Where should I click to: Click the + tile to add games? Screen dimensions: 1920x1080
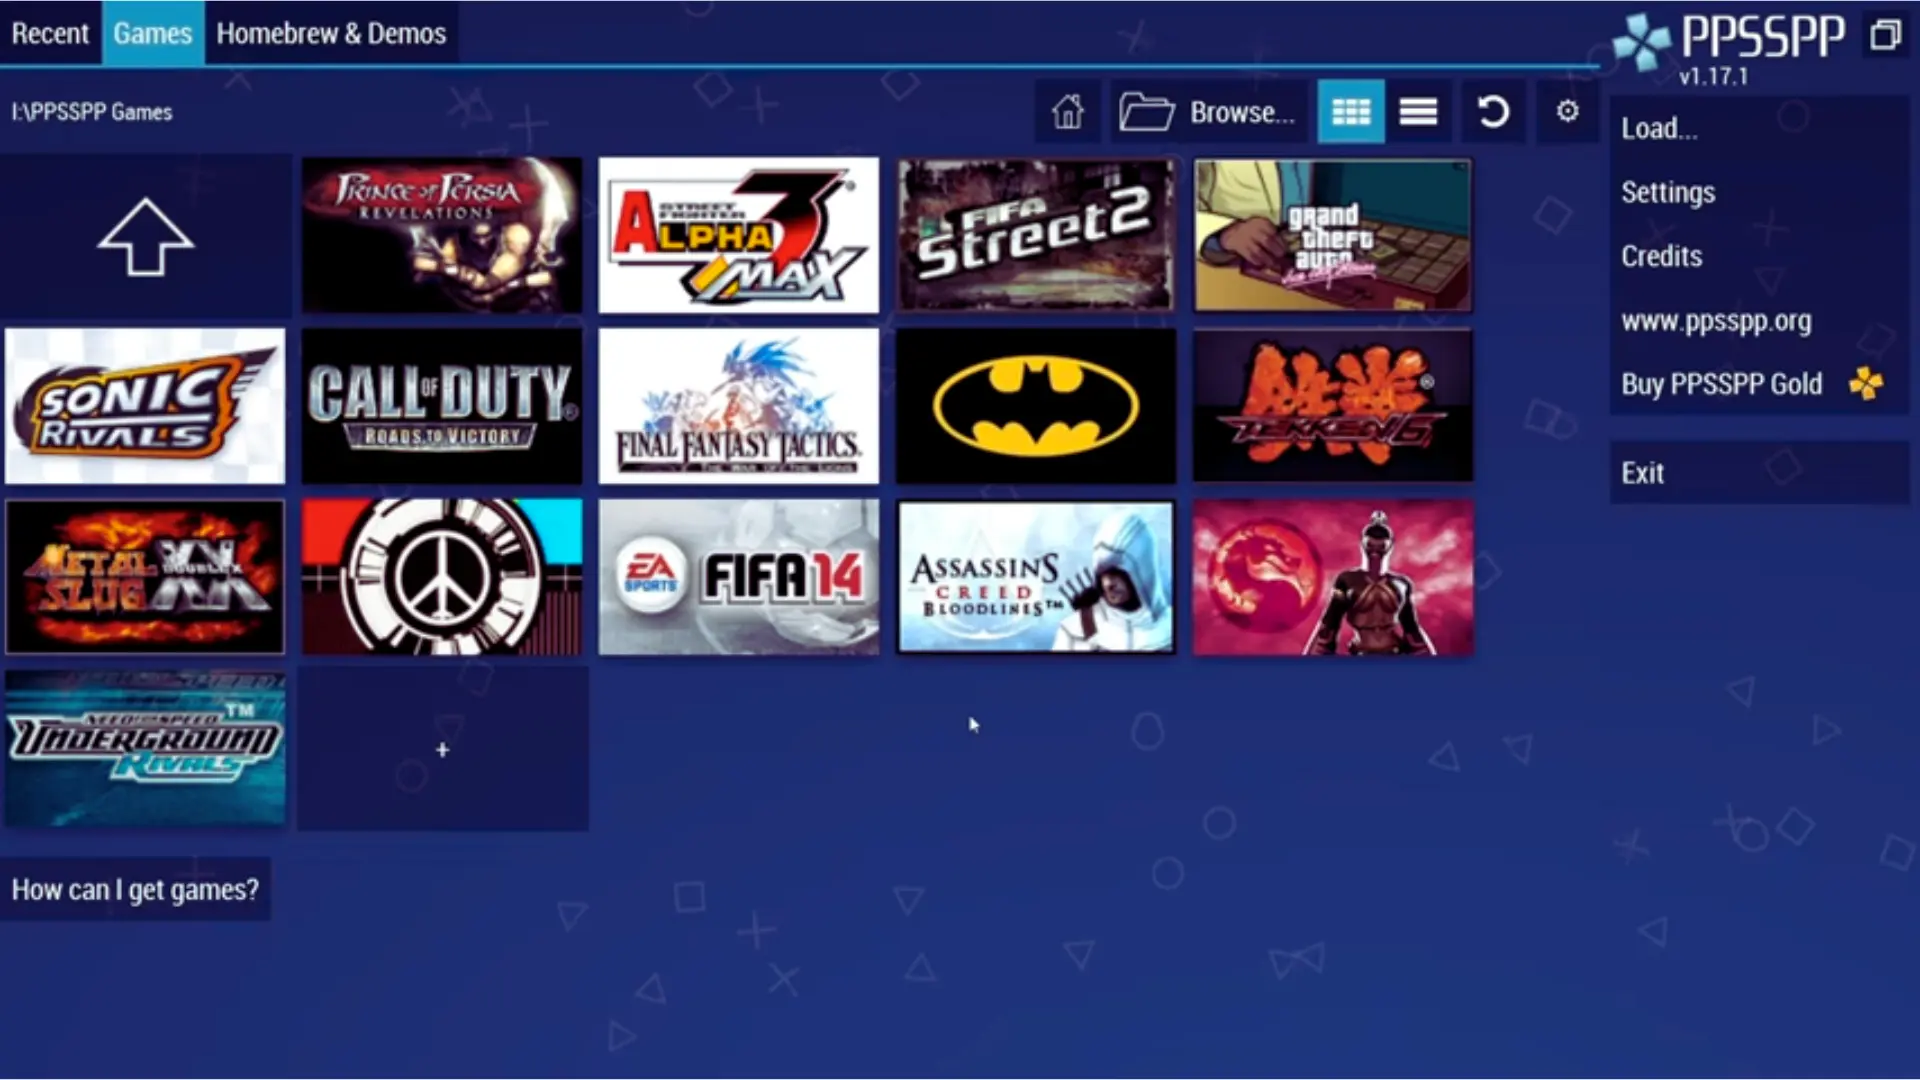pyautogui.click(x=442, y=749)
